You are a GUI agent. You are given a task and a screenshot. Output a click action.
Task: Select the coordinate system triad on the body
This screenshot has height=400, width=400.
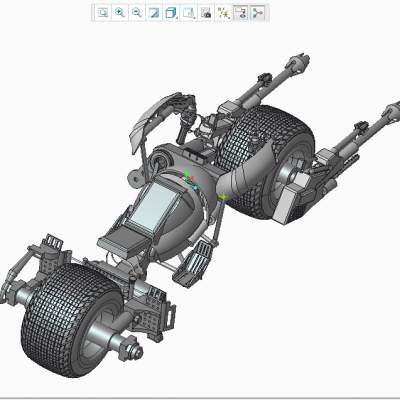[189, 180]
